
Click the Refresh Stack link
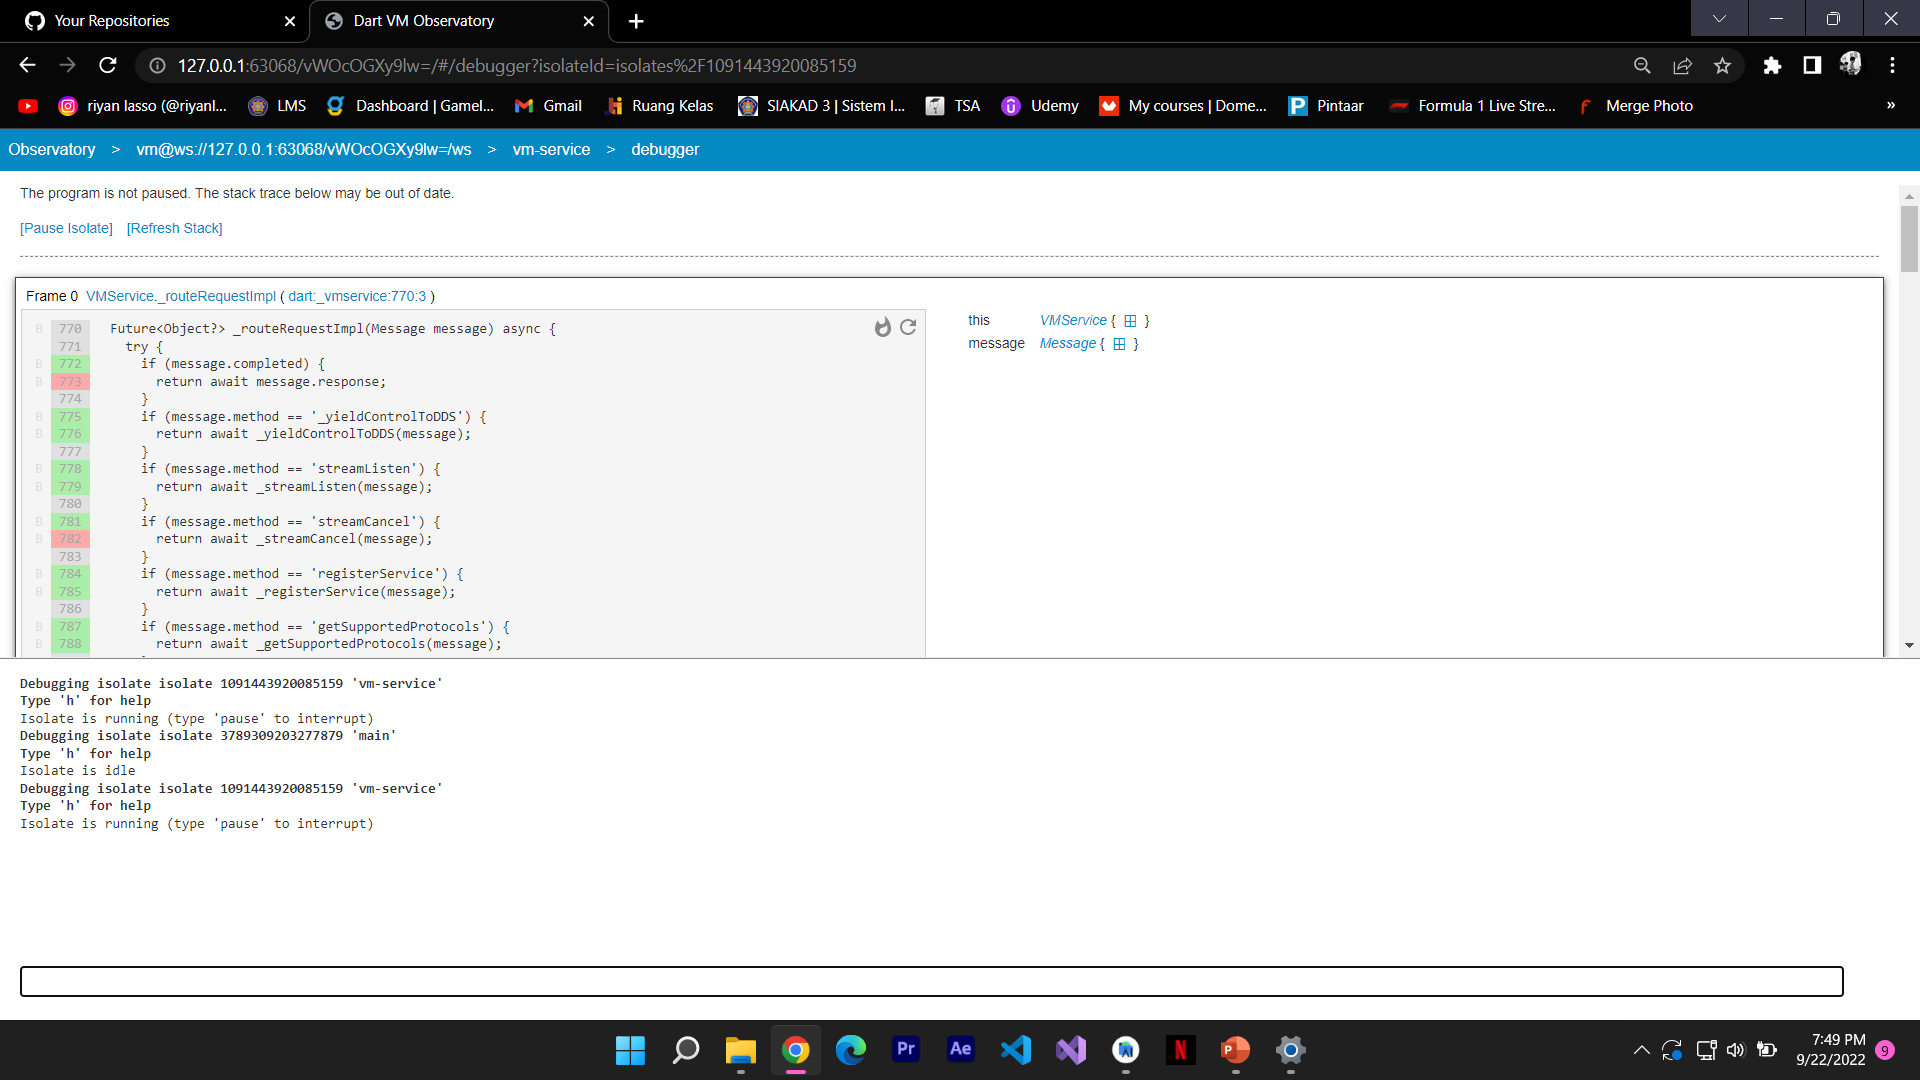[174, 228]
